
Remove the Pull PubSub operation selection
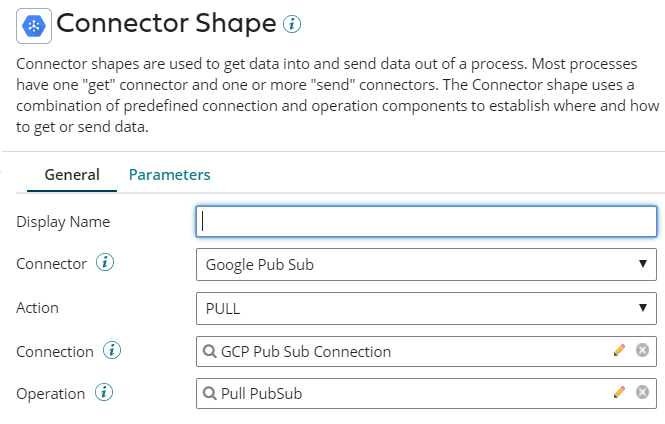(642, 393)
